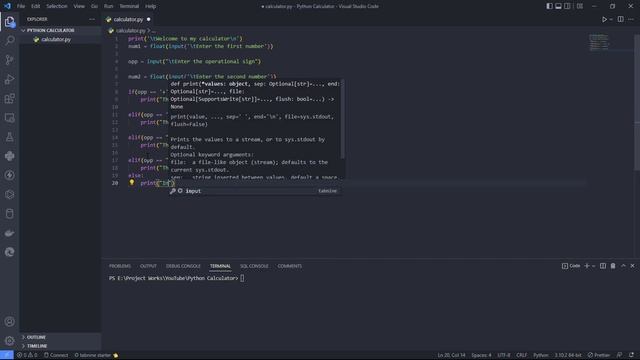Image resolution: width=640 pixels, height=360 pixels.
Task: Toggle the bottom panel from title bar
Action: point(558,6)
